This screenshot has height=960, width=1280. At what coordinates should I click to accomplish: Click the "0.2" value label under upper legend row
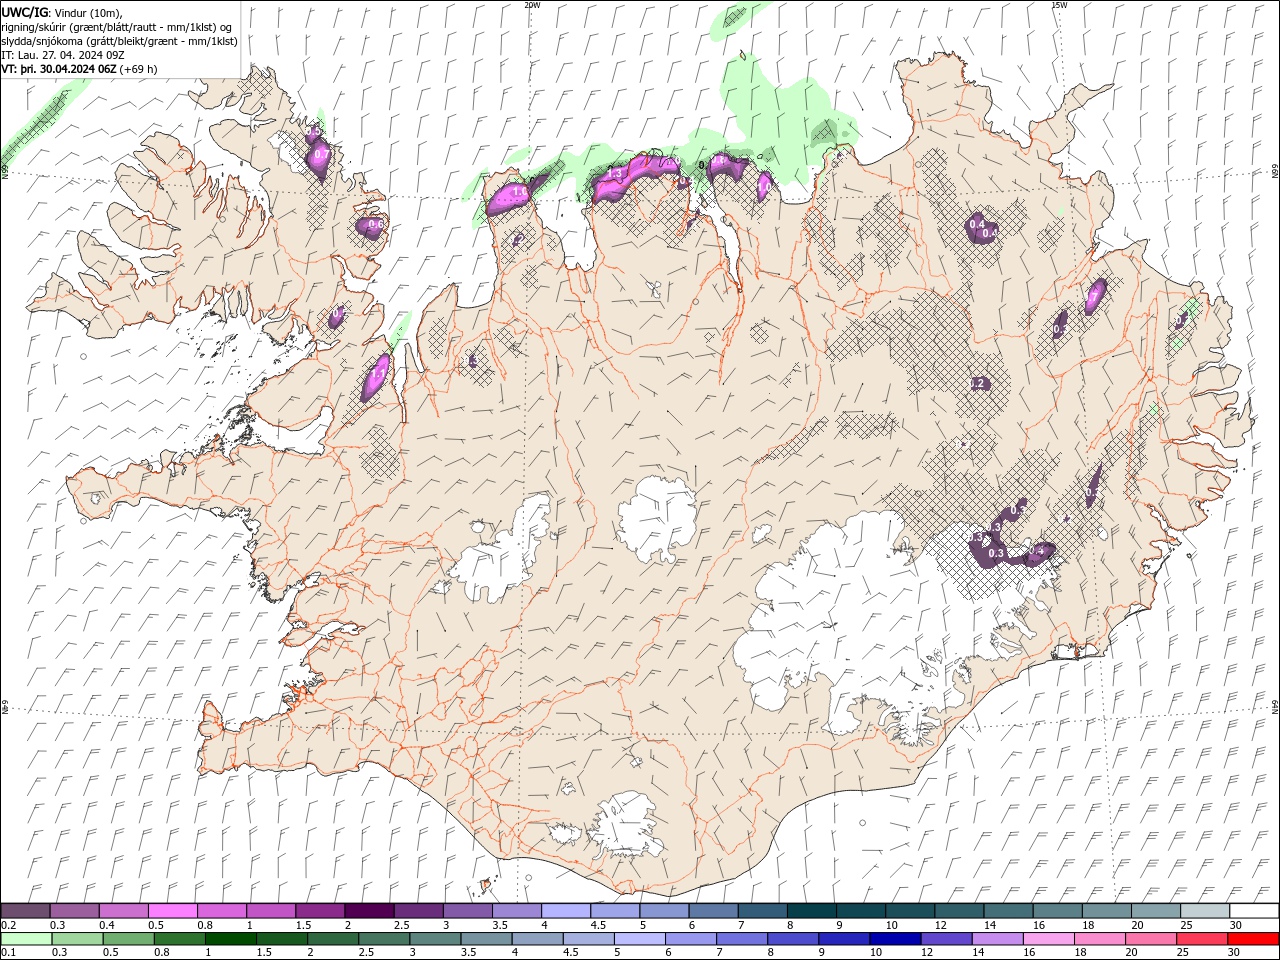[x=9, y=925]
